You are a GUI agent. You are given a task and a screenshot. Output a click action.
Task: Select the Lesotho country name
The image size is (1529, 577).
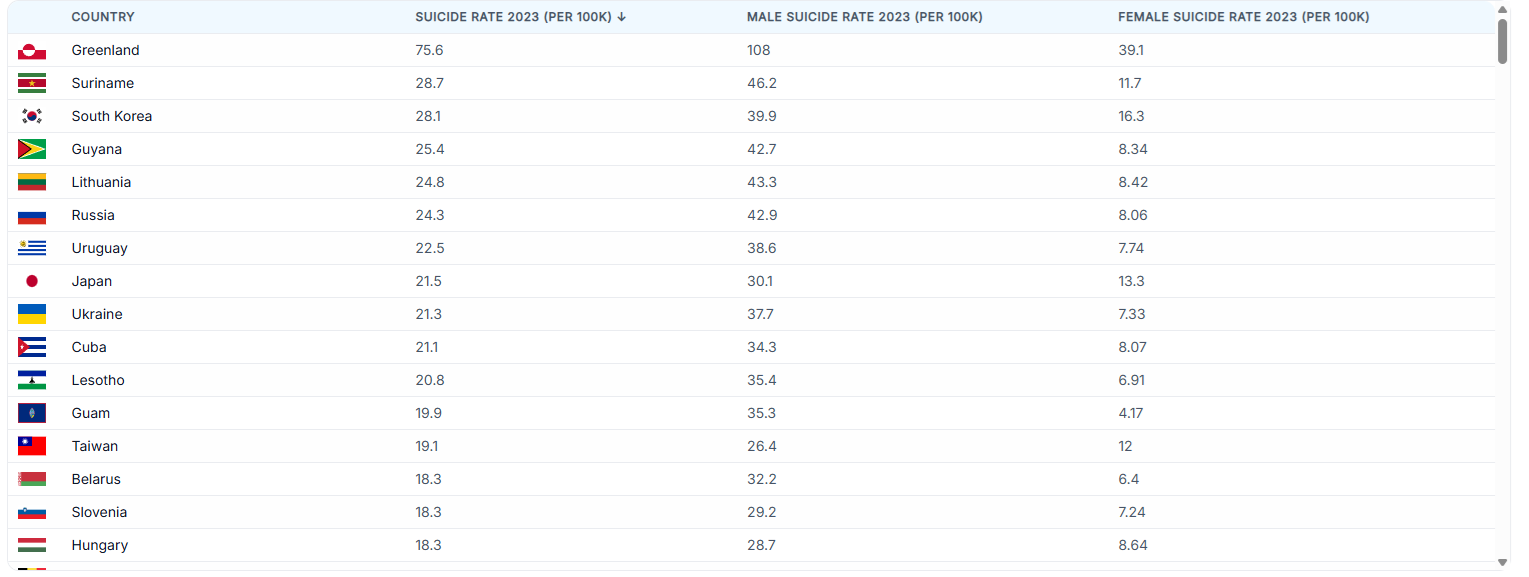pyautogui.click(x=98, y=380)
